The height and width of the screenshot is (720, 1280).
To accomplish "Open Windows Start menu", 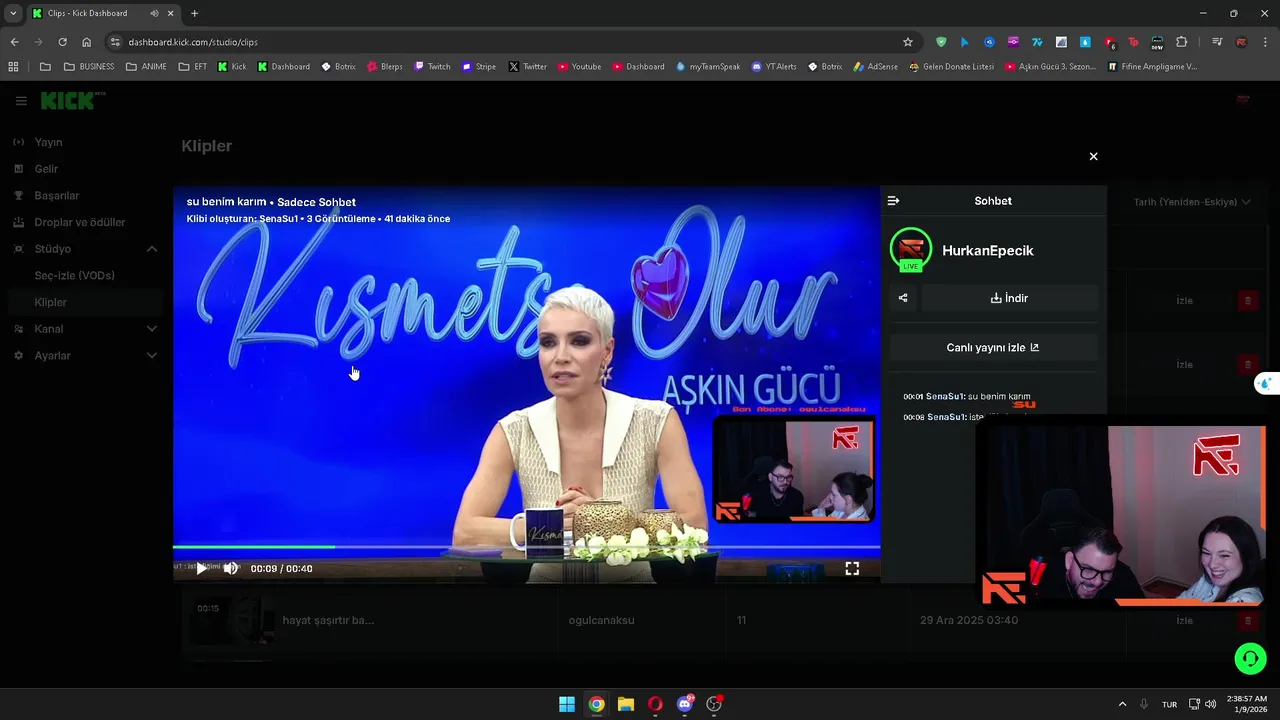I will tap(567, 704).
